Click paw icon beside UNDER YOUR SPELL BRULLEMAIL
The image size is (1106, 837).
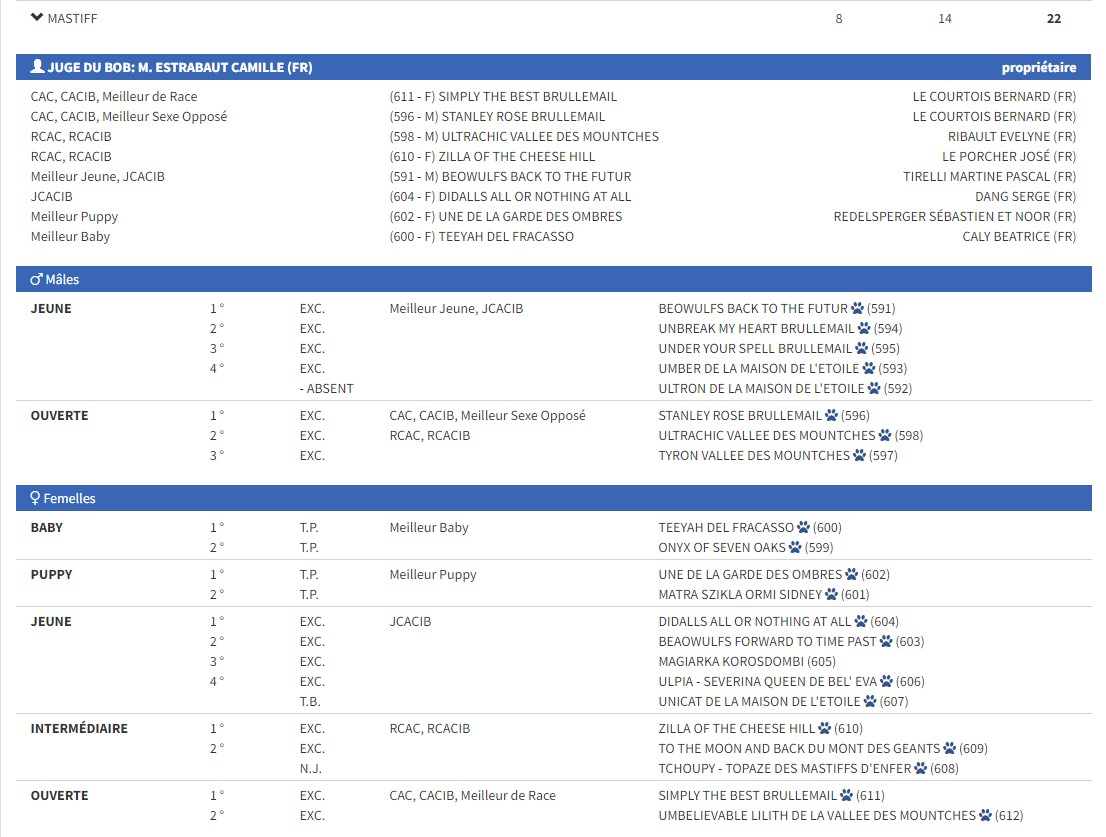[861, 348]
